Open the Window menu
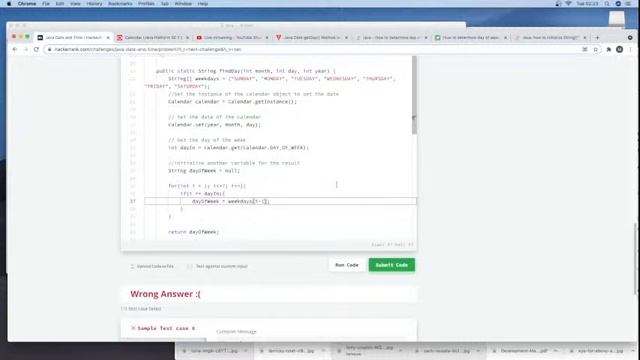Screen dimensions: 640x360 tap(183, 4)
